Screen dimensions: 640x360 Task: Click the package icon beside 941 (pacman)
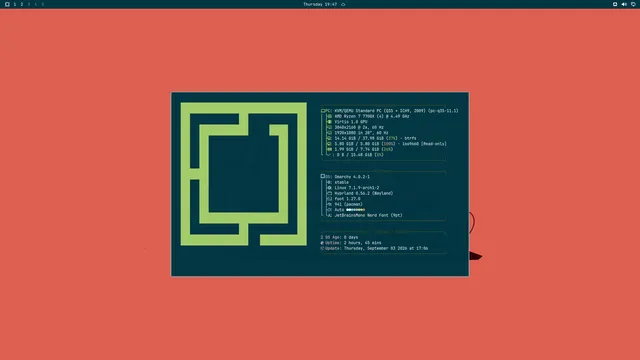click(x=329, y=204)
